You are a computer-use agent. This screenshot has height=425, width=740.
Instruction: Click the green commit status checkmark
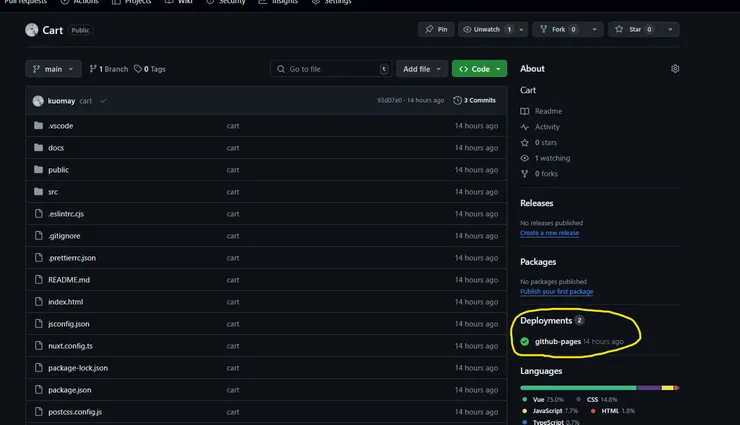click(x=103, y=100)
